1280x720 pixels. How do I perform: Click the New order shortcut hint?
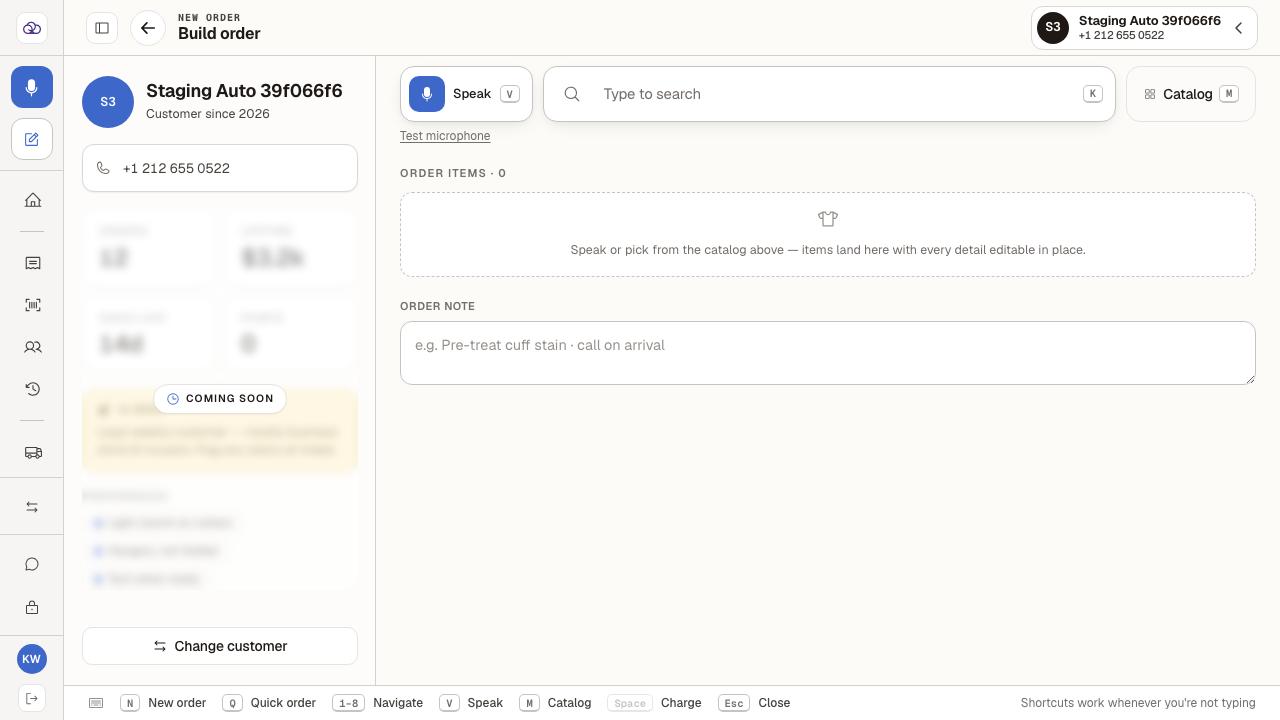163,703
